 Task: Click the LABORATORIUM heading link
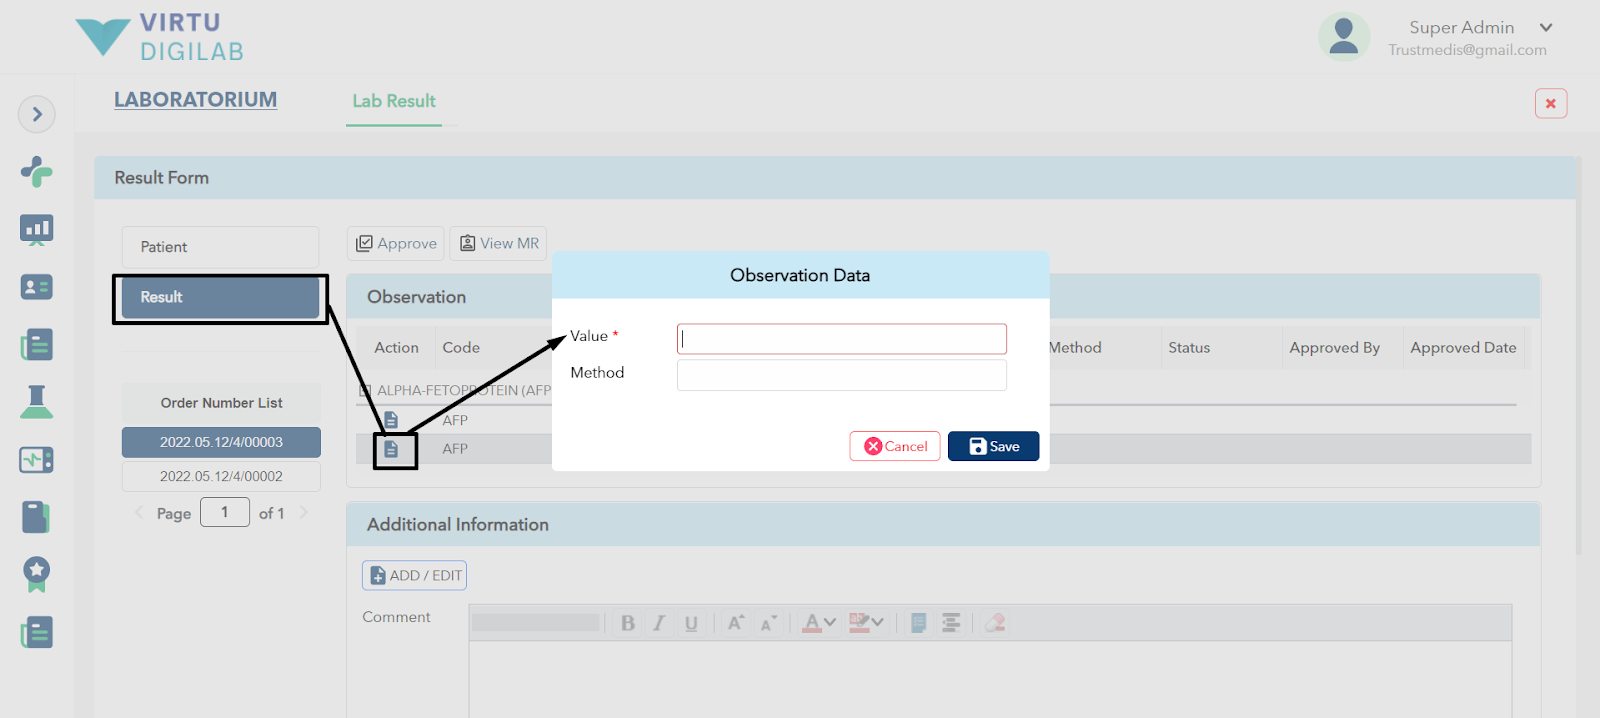[195, 100]
